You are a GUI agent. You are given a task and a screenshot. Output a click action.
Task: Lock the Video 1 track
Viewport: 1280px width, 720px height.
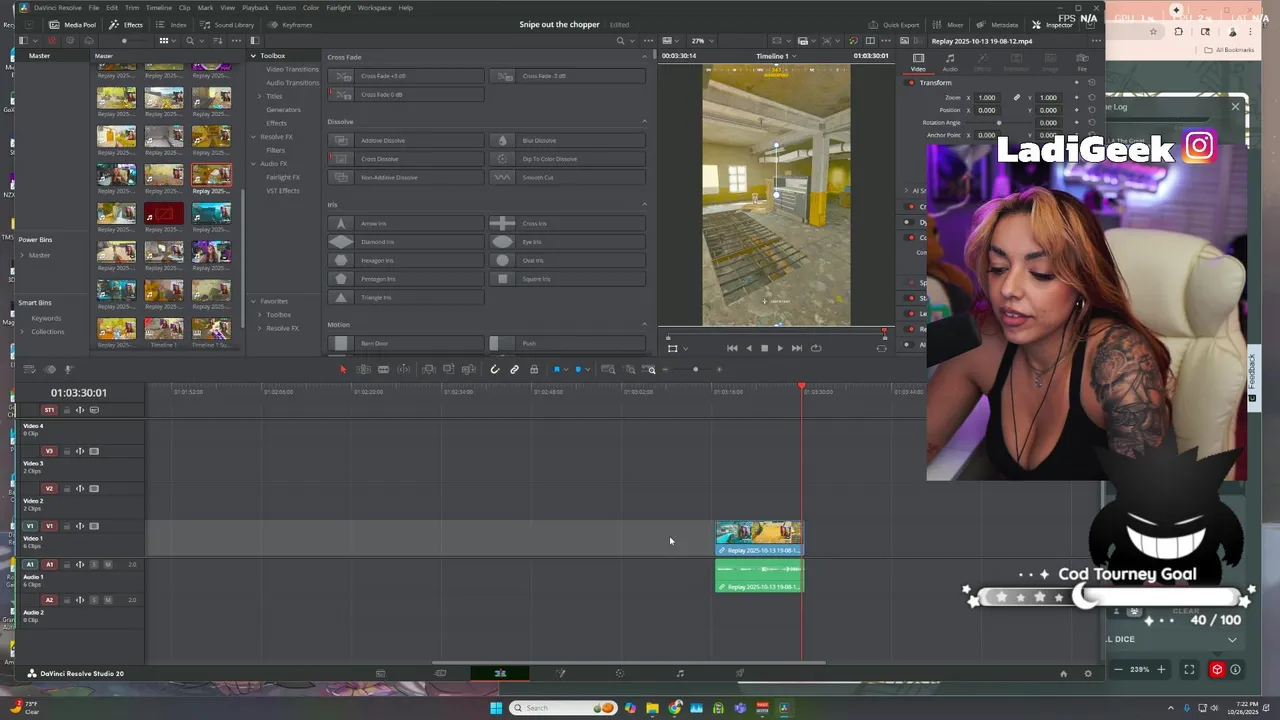67,526
